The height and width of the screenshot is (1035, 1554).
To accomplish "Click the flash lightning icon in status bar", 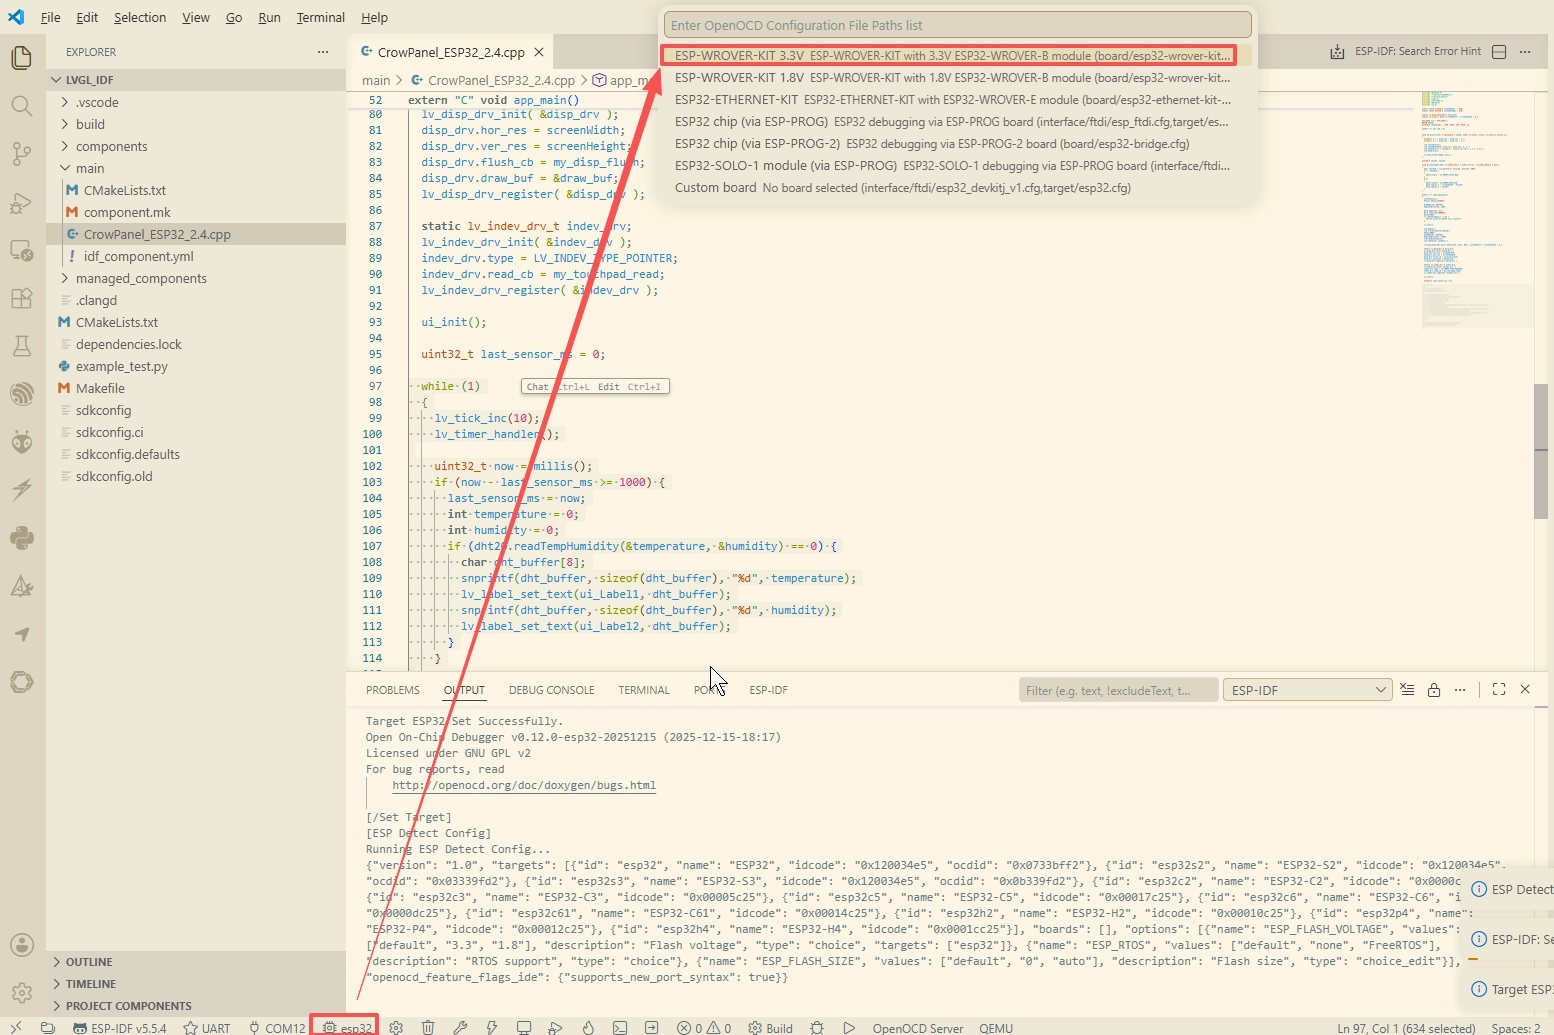I will pyautogui.click(x=492, y=1027).
